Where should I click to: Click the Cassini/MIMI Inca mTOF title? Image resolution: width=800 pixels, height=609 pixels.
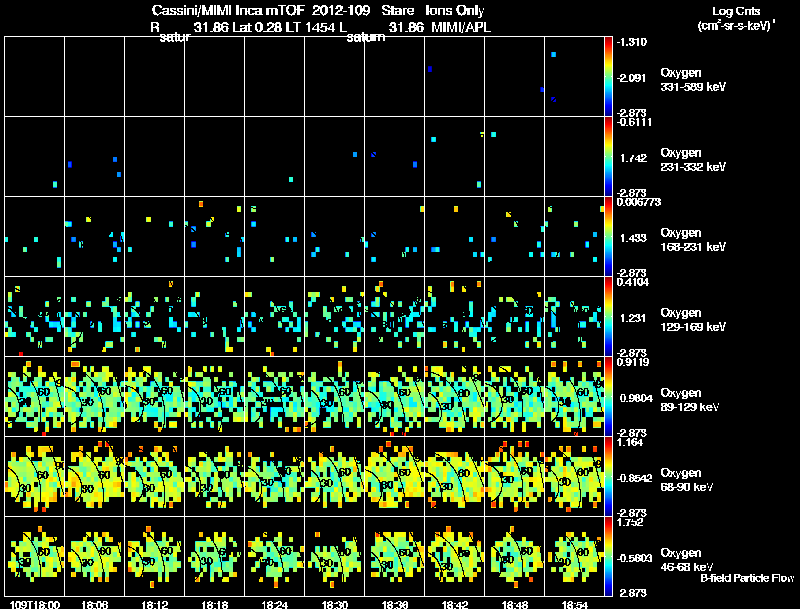click(228, 10)
